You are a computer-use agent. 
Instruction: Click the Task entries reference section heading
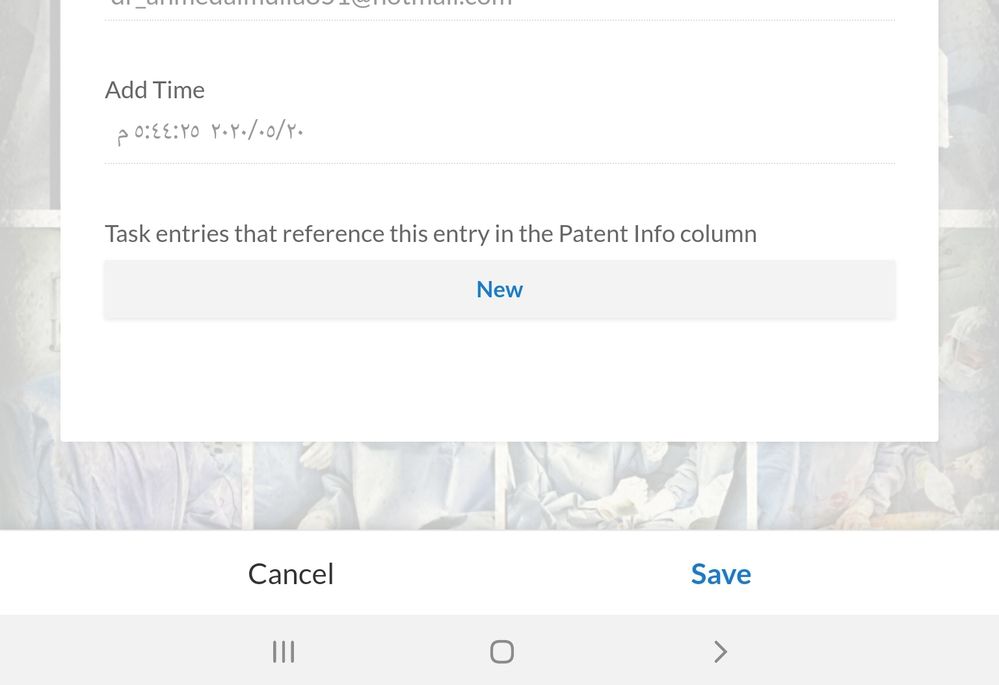click(431, 234)
